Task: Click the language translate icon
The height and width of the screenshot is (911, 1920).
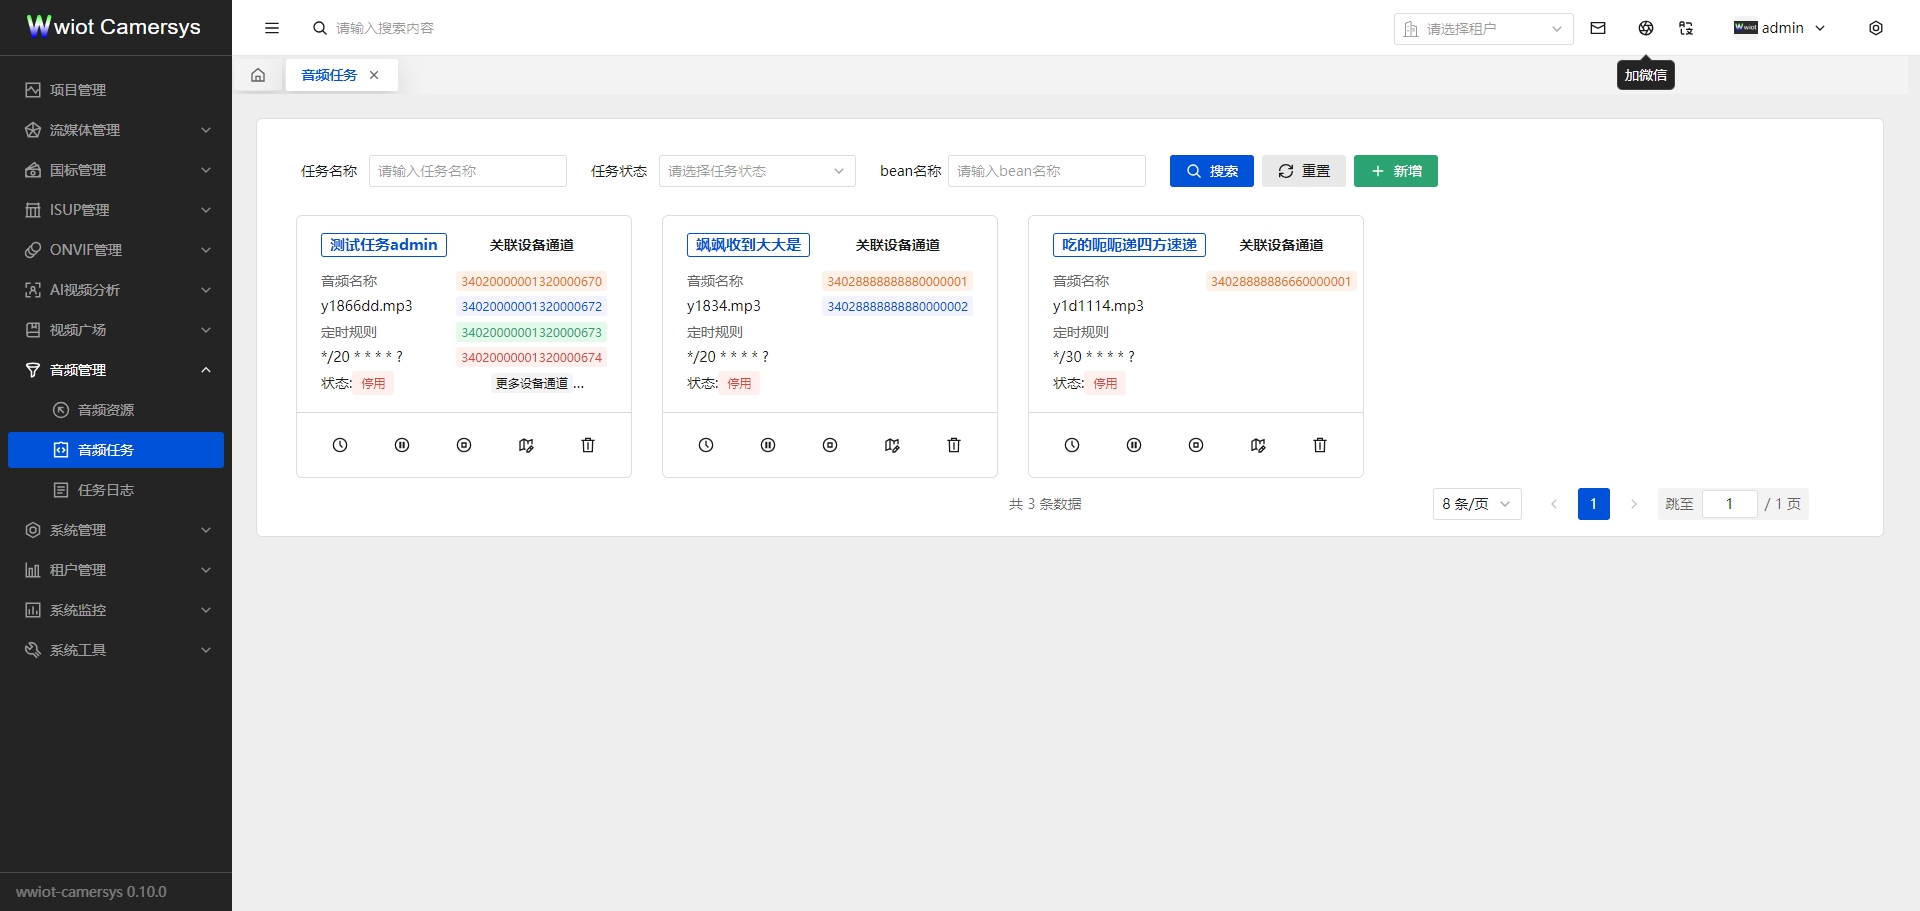Action: [x=1686, y=28]
